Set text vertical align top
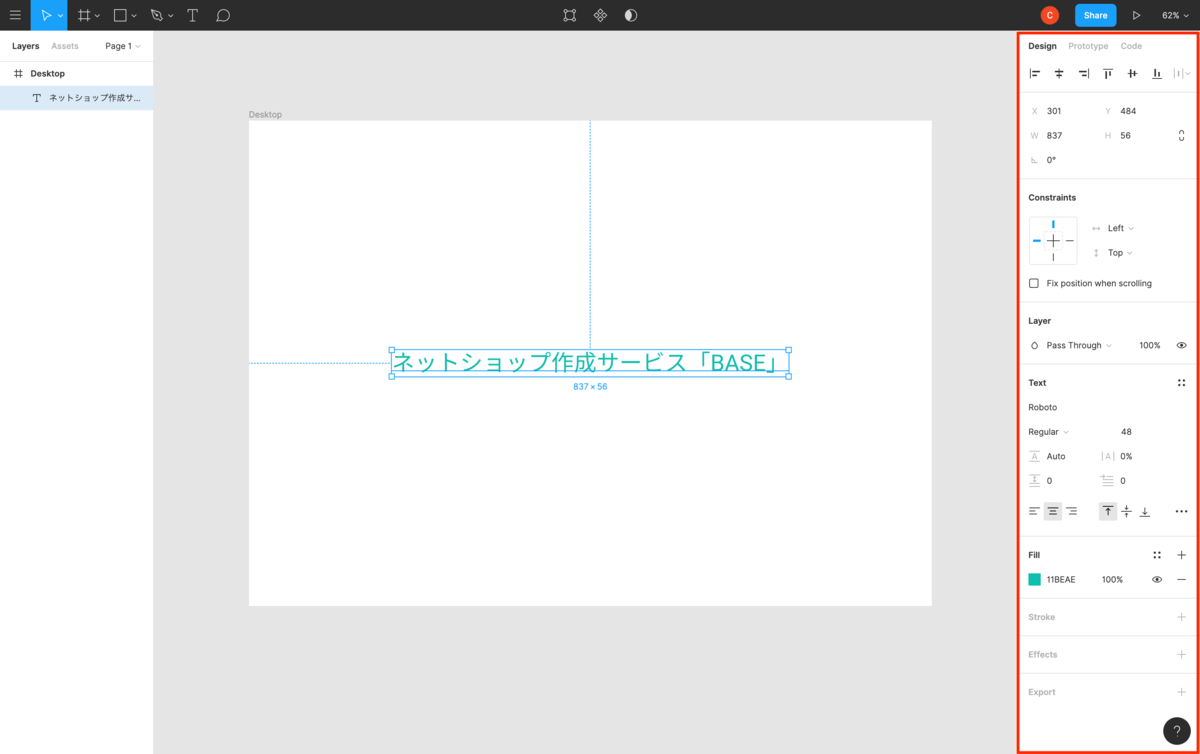The image size is (1200, 754). [x=1108, y=511]
